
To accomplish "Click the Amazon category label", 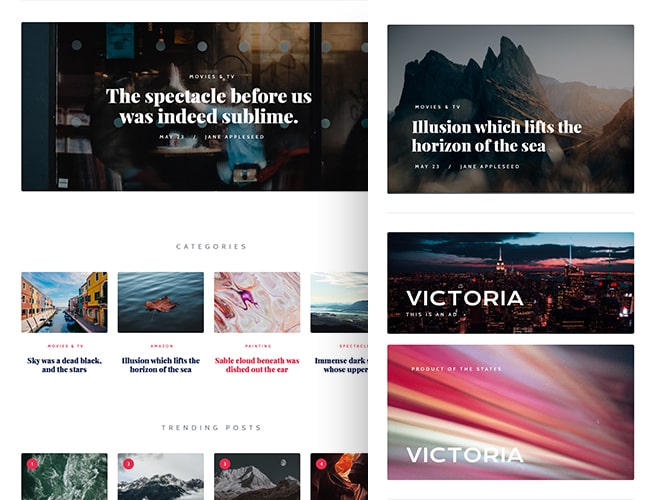I will [x=162, y=346].
